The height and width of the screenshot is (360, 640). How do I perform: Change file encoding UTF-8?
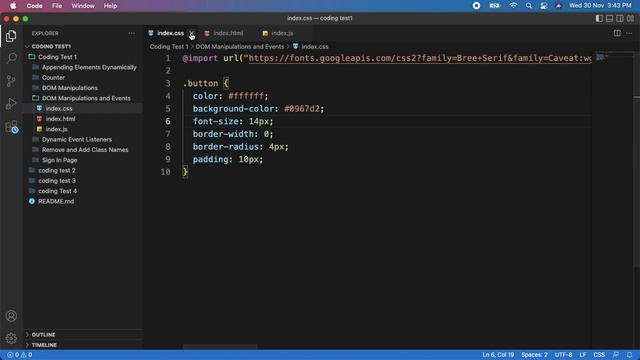[563, 355]
